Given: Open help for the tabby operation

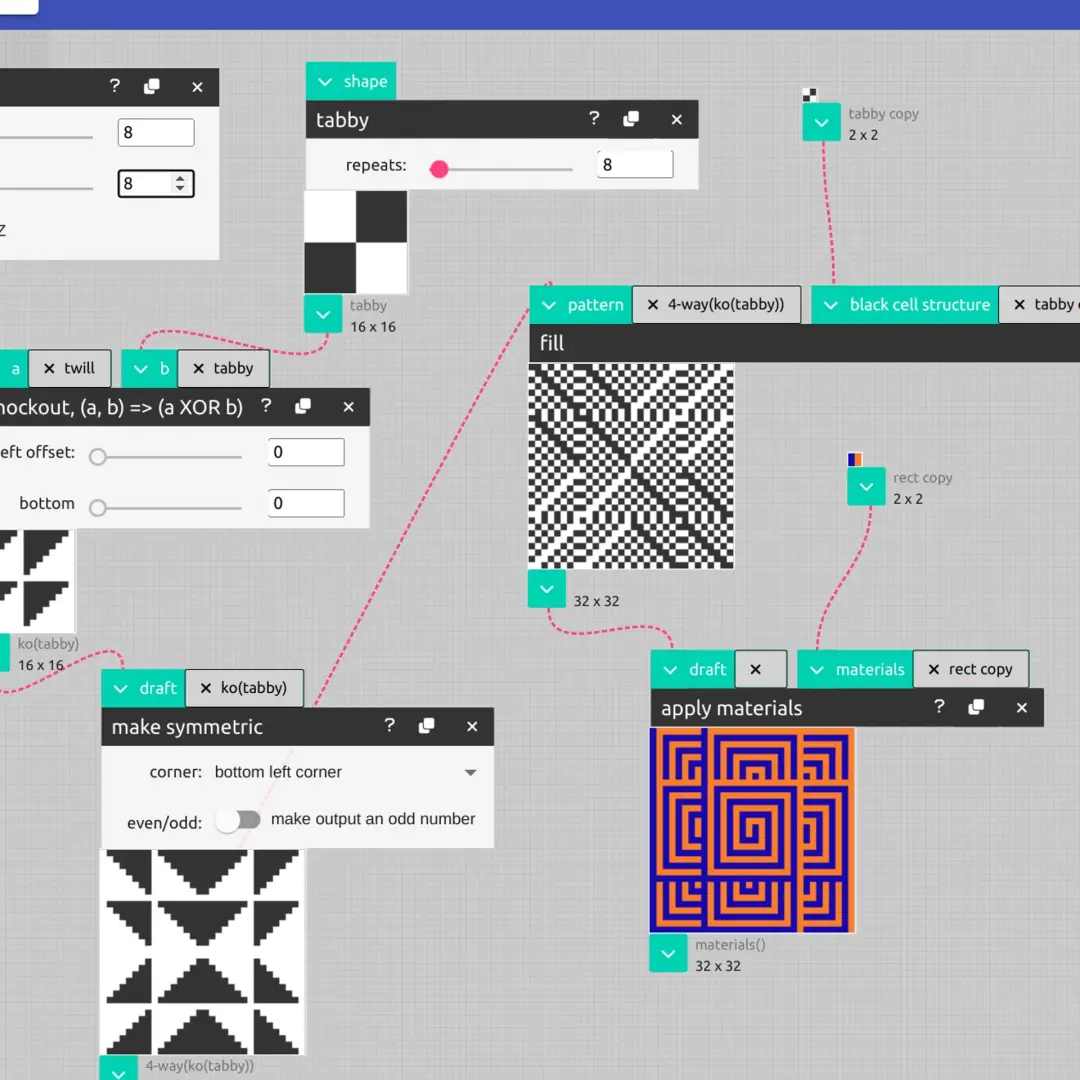Looking at the screenshot, I should 594,119.
